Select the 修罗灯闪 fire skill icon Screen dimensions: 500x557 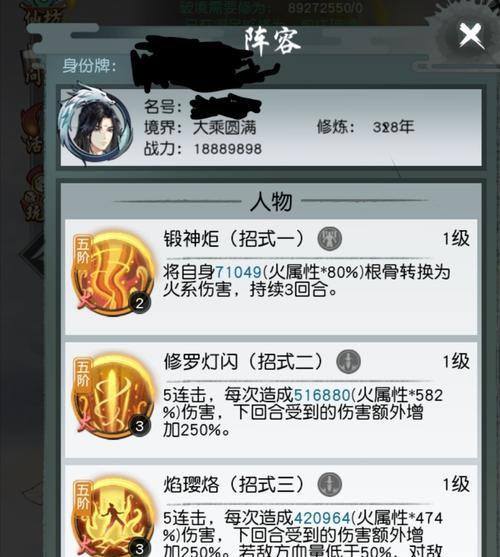tap(113, 396)
